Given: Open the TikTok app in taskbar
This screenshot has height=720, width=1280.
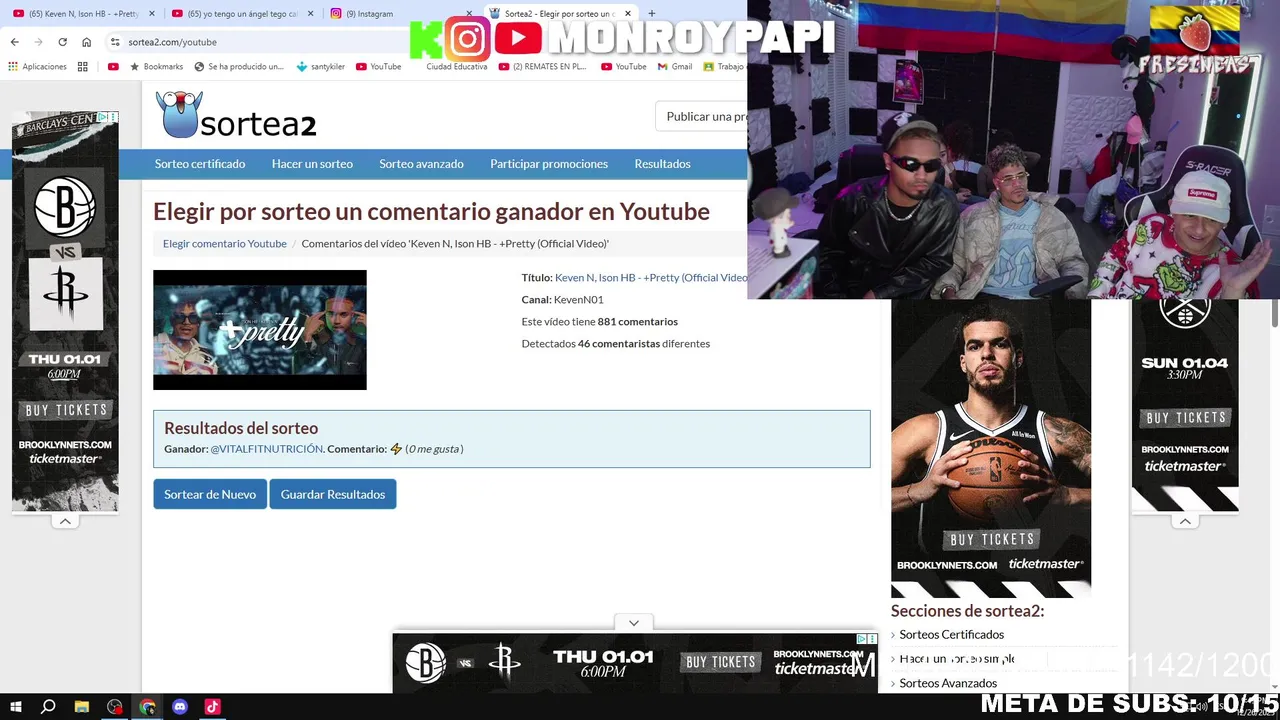Looking at the screenshot, I should click(x=212, y=707).
